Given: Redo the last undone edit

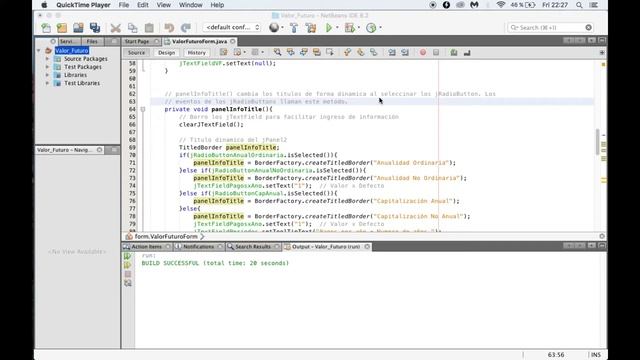Looking at the screenshot, I should (186, 28).
